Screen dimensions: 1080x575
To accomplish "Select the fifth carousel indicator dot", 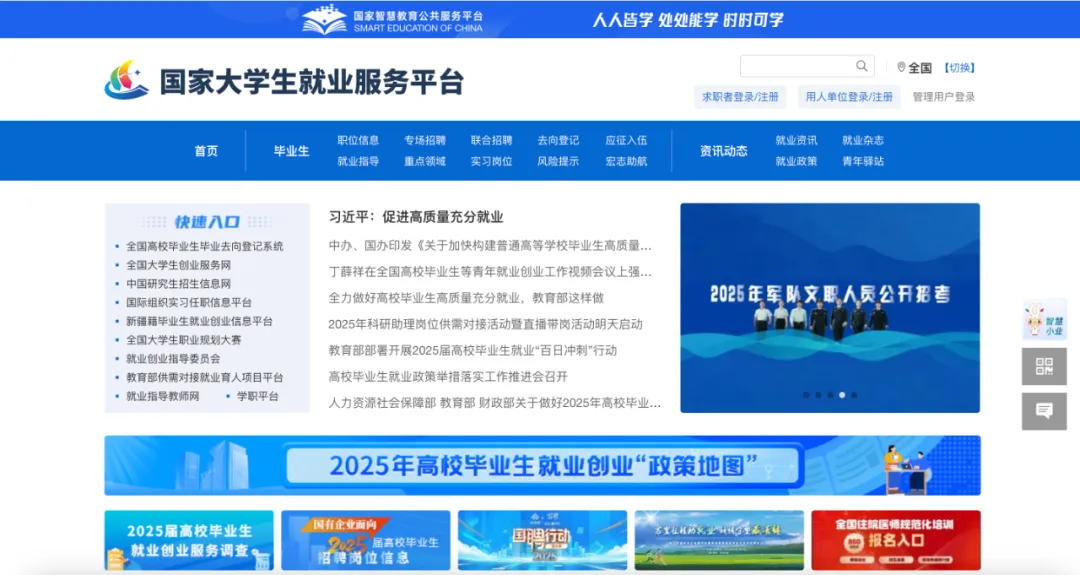I will tap(854, 395).
